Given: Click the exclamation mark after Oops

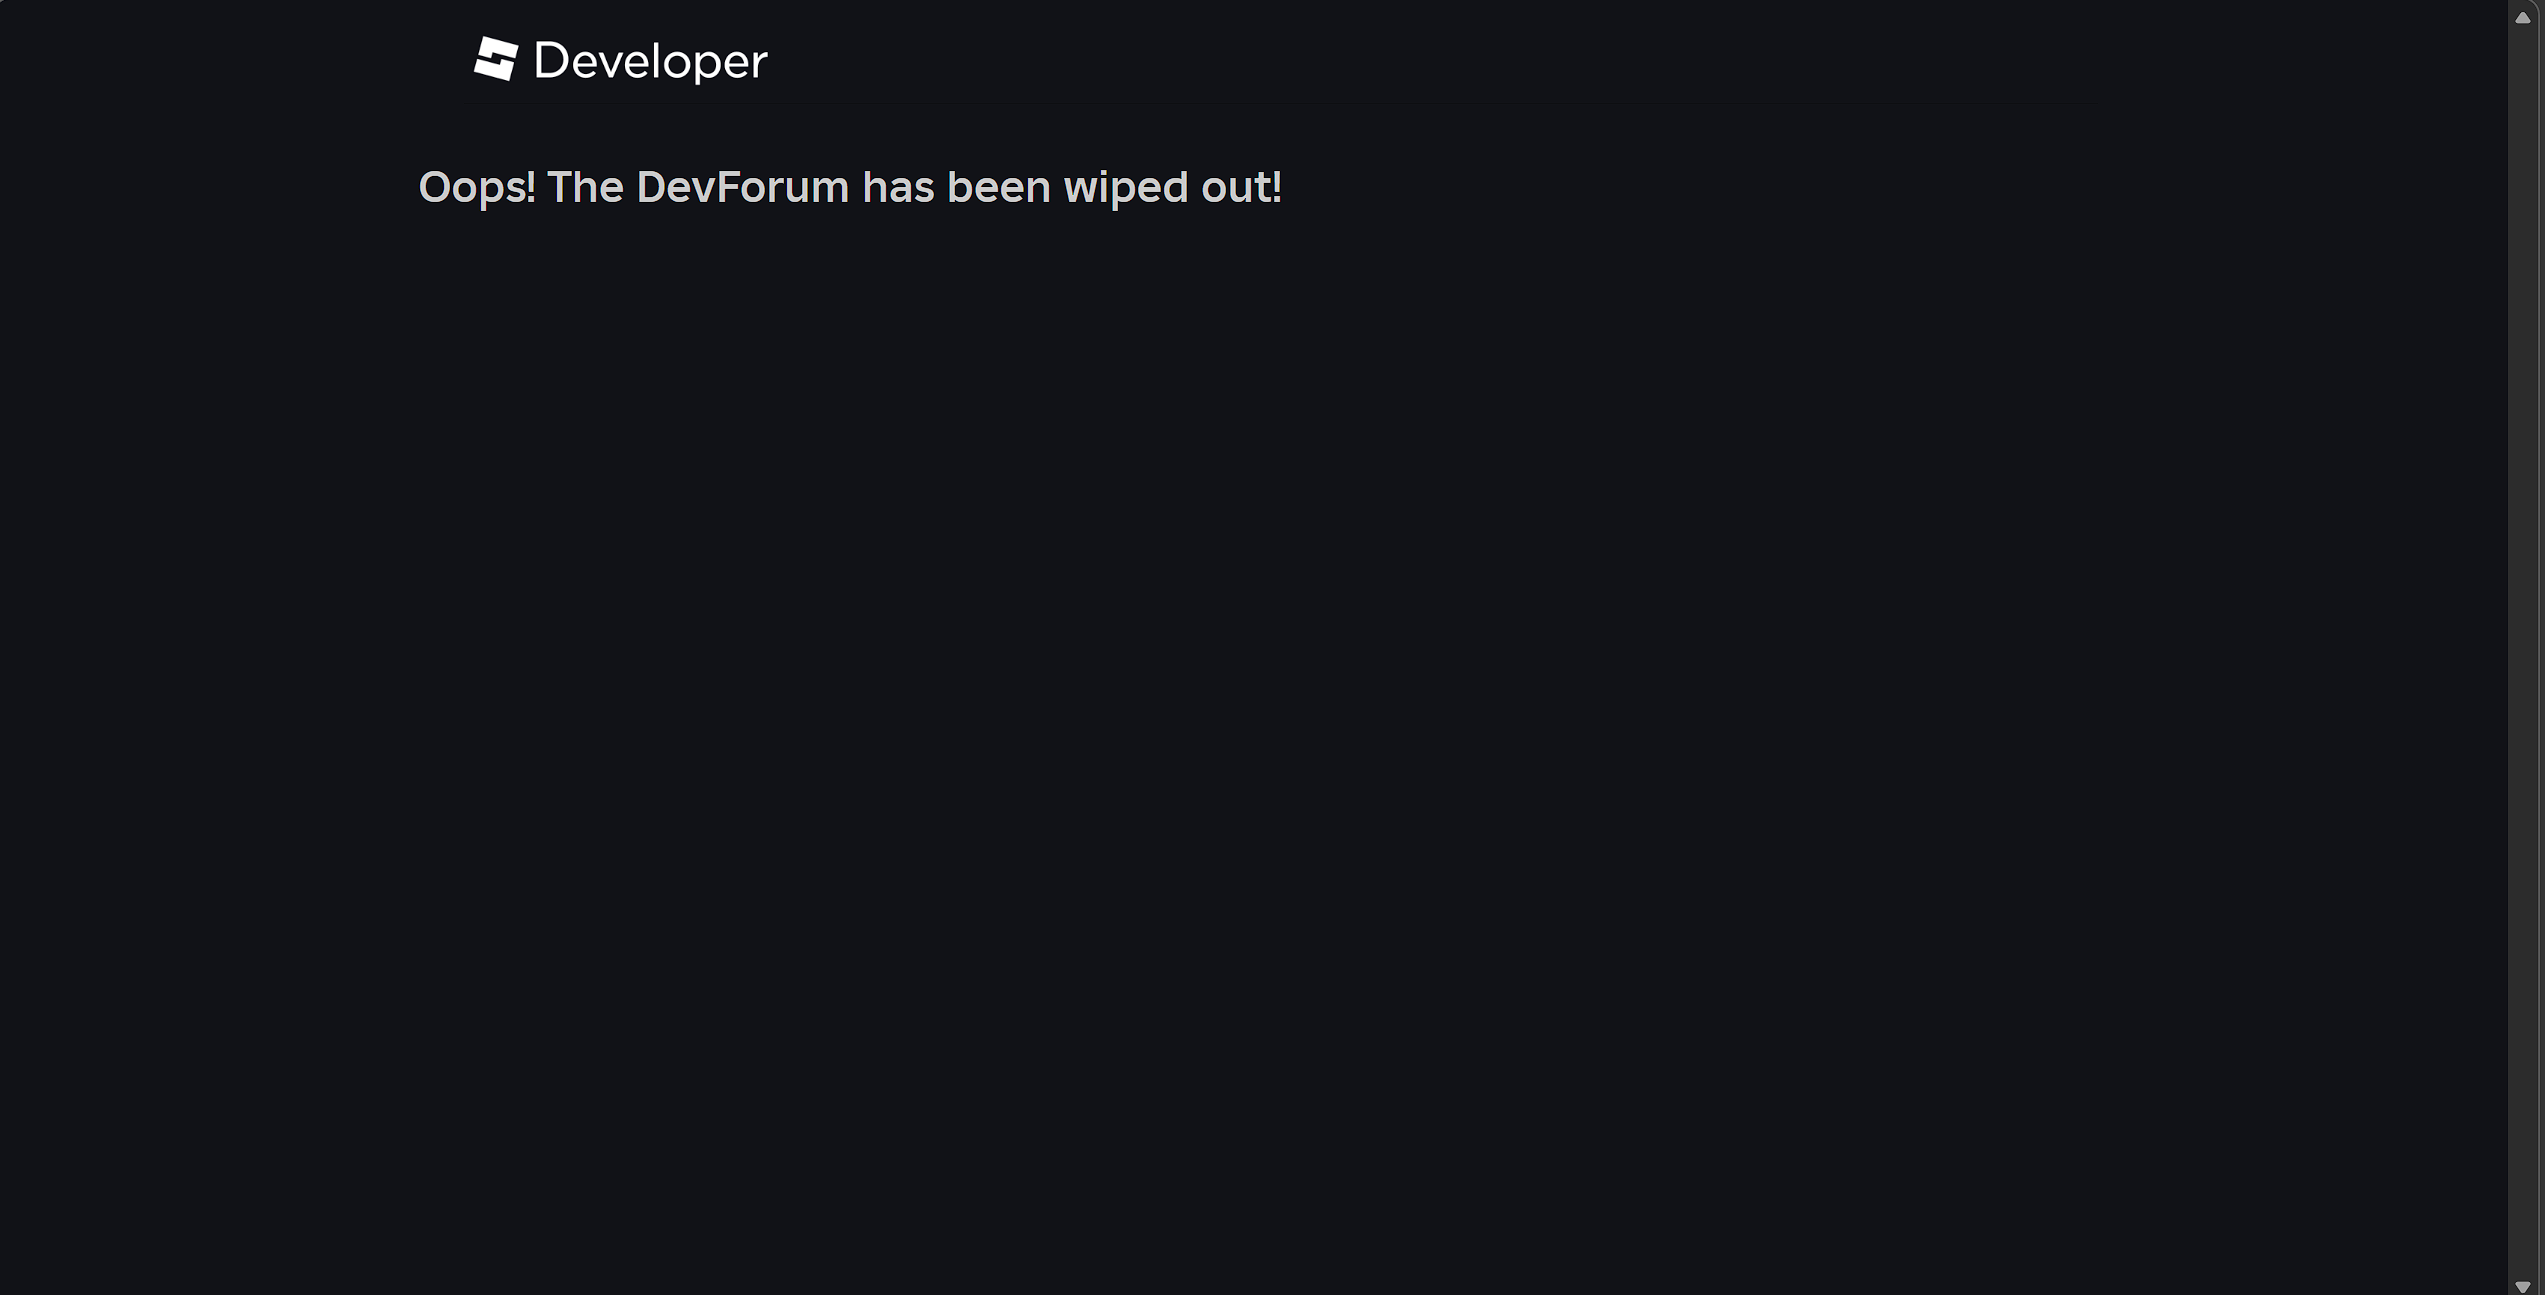Looking at the screenshot, I should coord(531,188).
